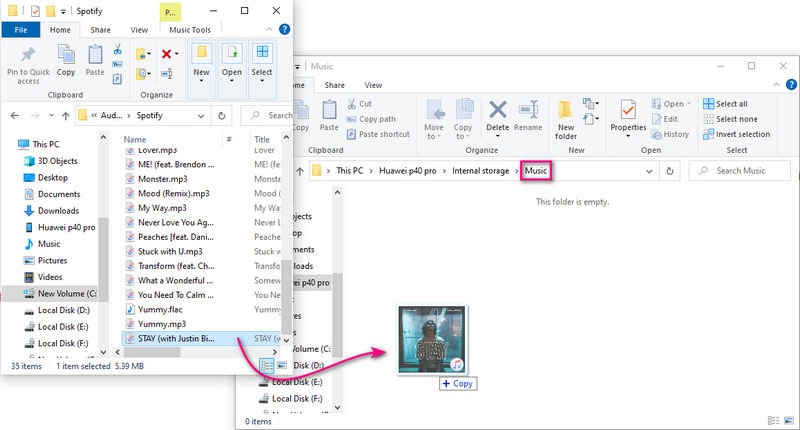Image resolution: width=800 pixels, height=430 pixels.
Task: Select the My Way.mp3 file
Action: [162, 208]
